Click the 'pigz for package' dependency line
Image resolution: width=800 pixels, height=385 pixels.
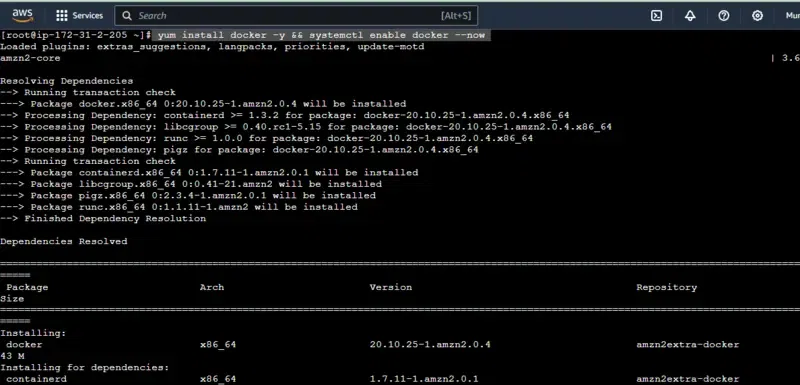(x=239, y=150)
